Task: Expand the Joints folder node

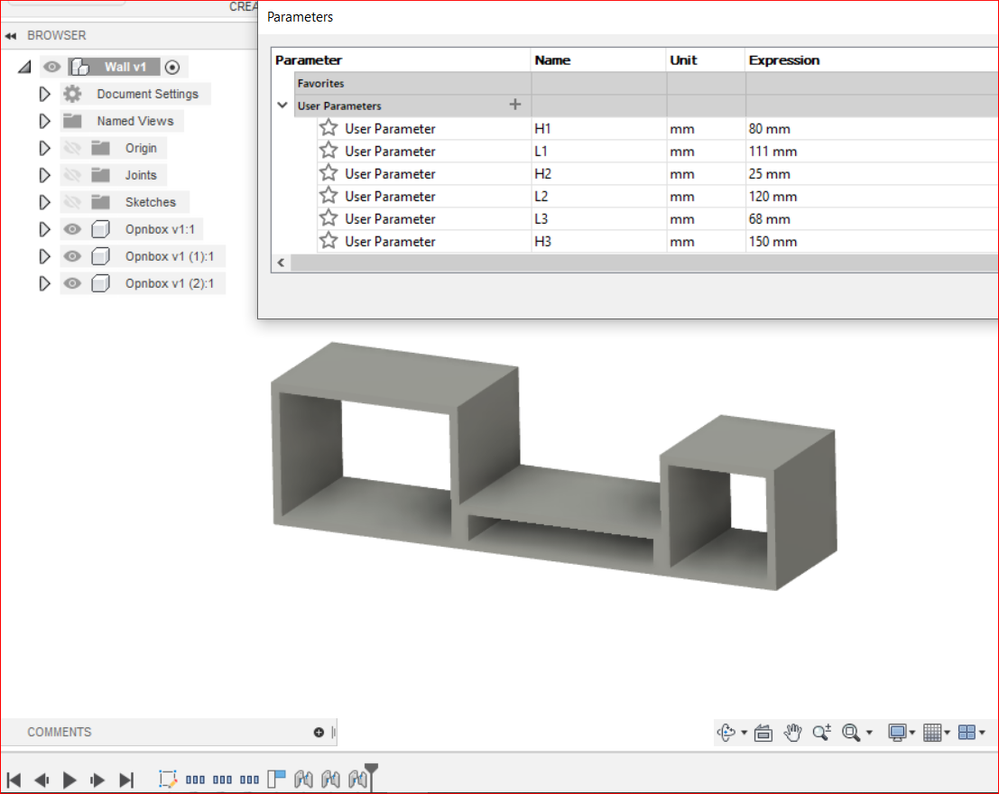Action: 44,175
